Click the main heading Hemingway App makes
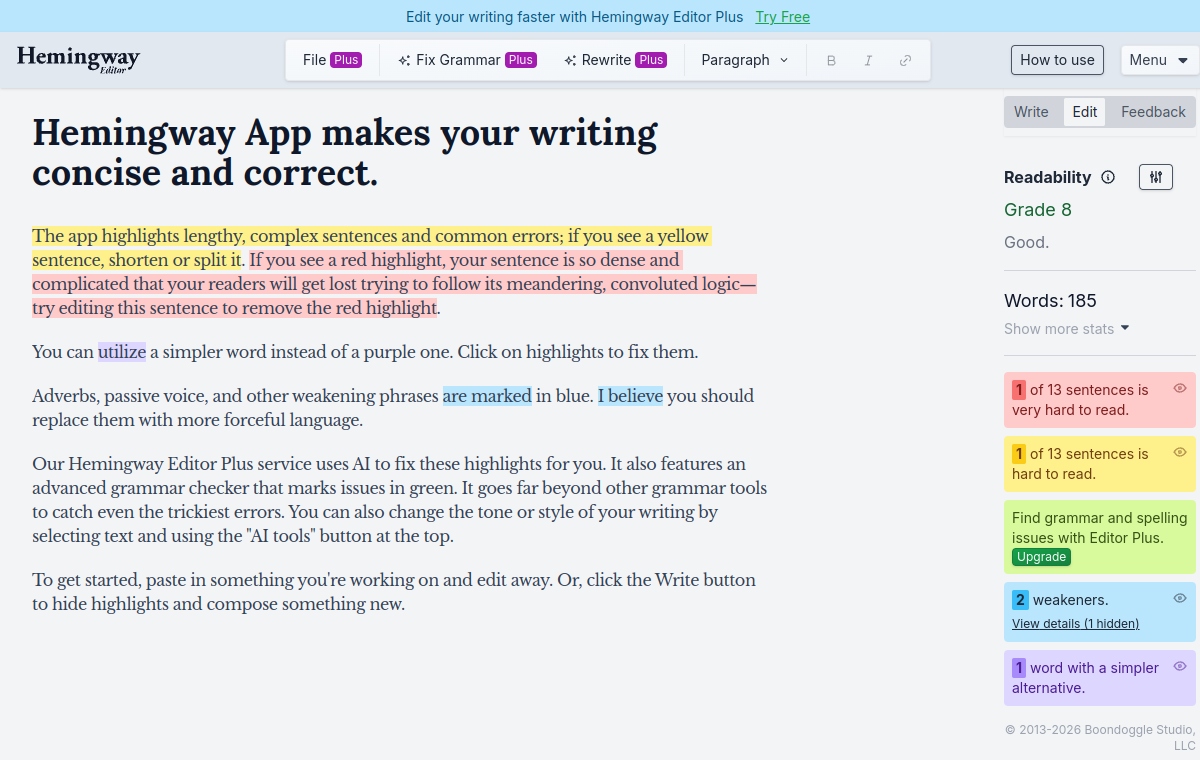 click(345, 152)
